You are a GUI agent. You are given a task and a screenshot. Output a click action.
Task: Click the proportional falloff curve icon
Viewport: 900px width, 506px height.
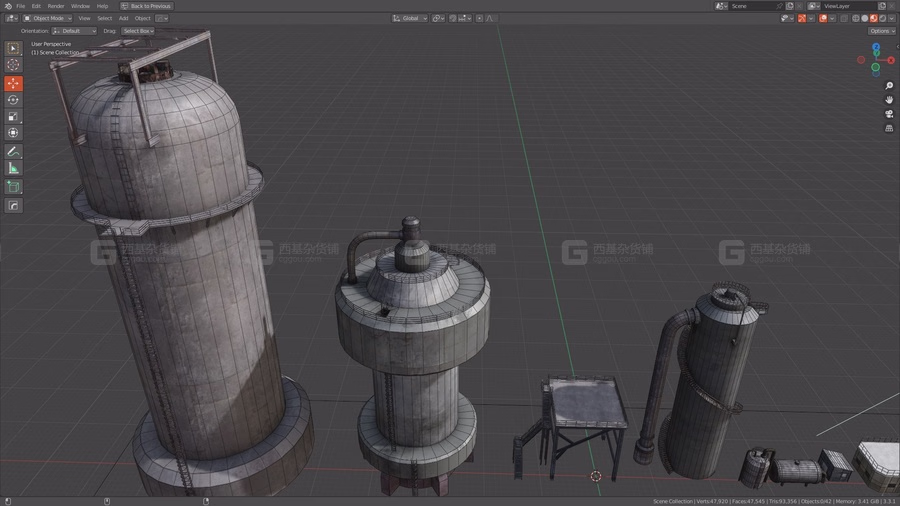click(x=490, y=18)
